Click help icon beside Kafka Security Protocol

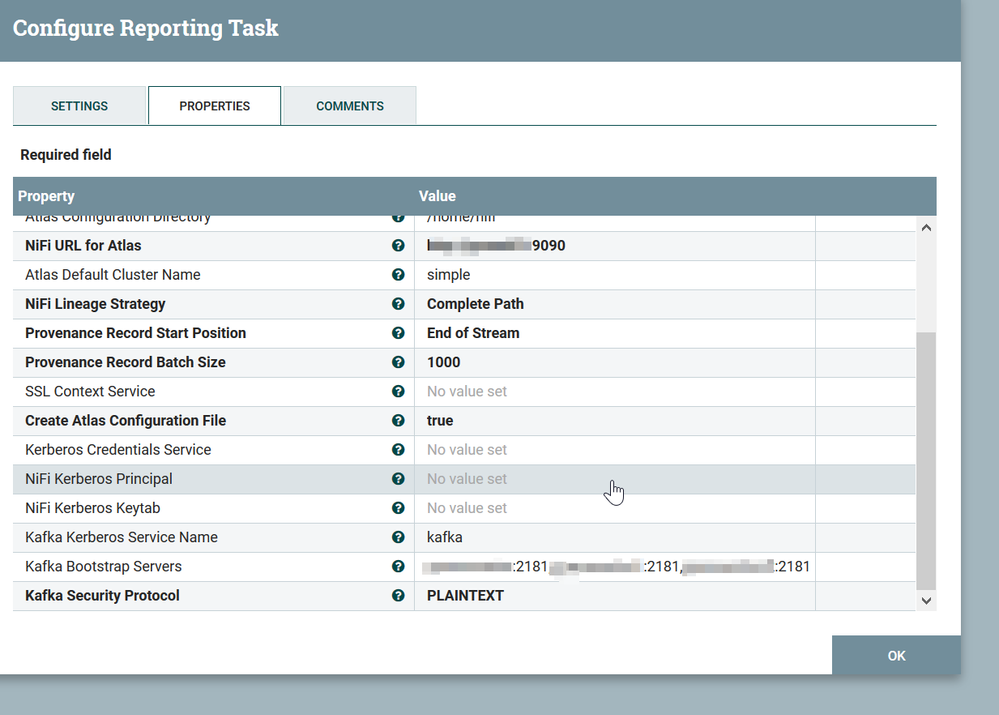pyautogui.click(x=398, y=596)
